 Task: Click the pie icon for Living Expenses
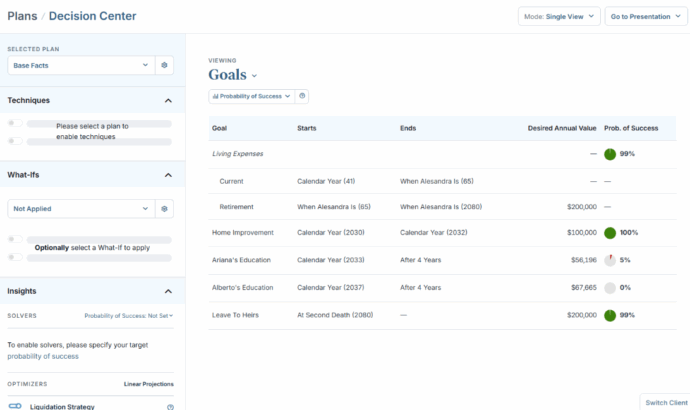[x=610, y=154]
